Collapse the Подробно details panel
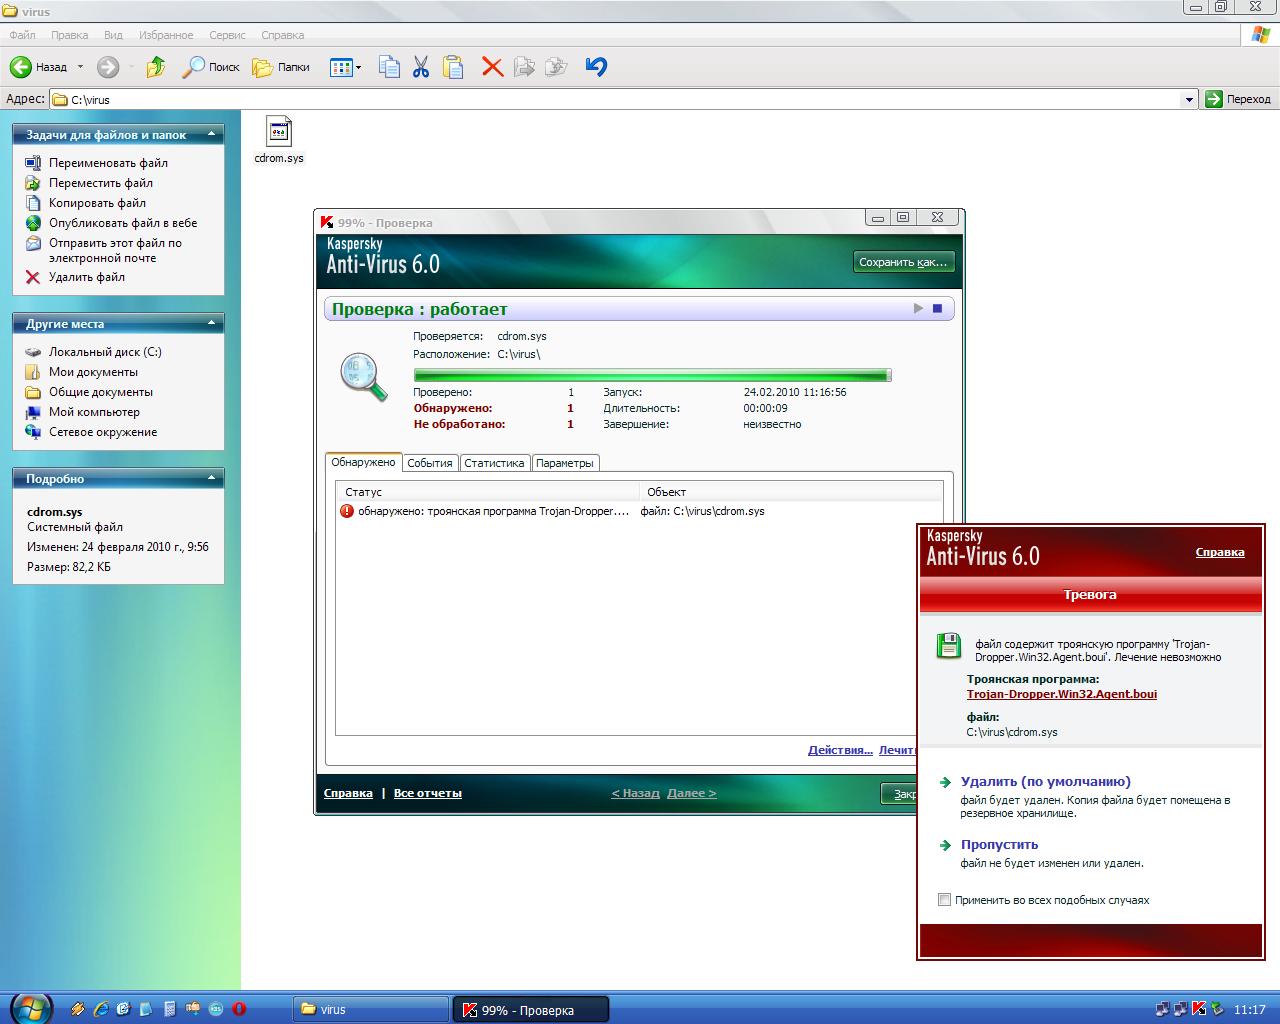Screen dimensions: 1280x1024 (211, 478)
